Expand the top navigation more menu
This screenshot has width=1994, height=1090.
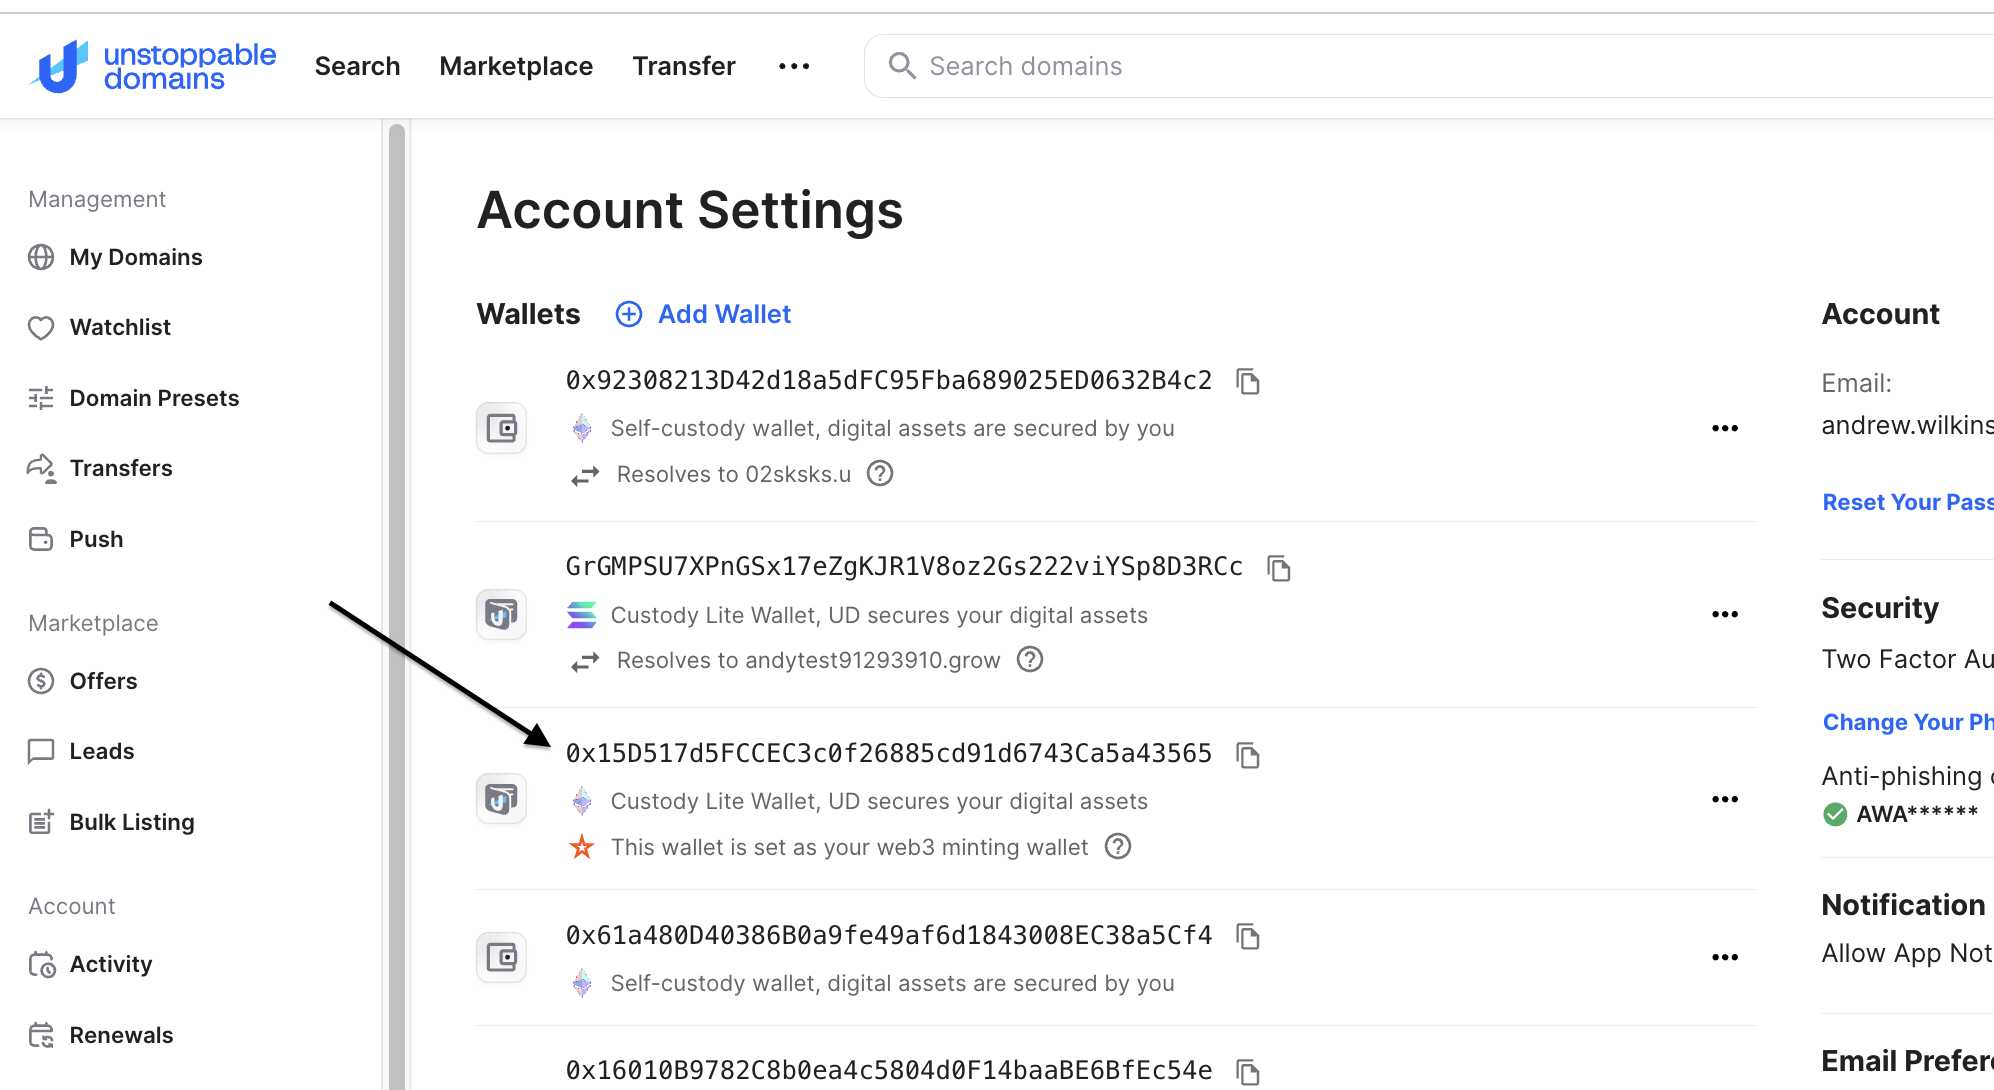click(x=794, y=66)
